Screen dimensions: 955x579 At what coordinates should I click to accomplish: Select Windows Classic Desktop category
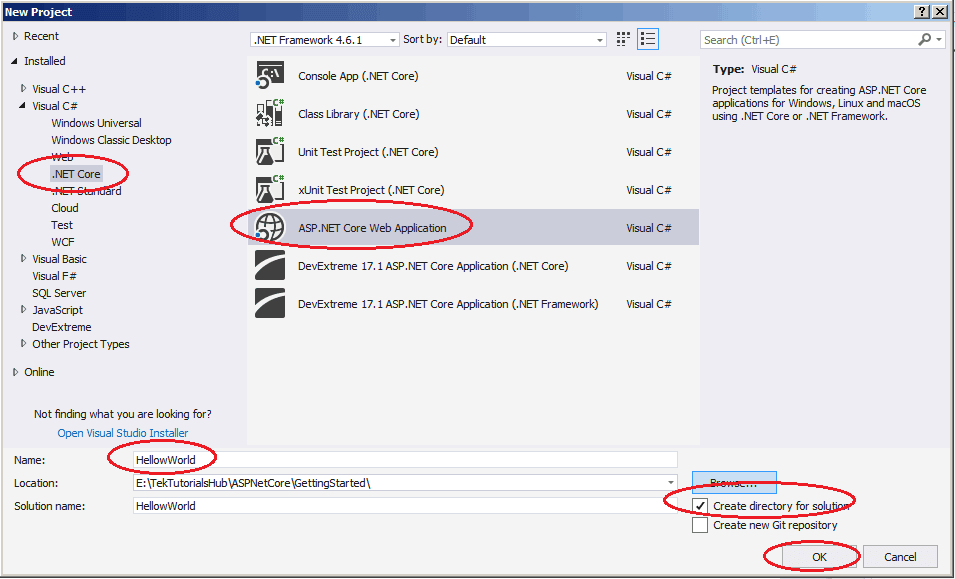click(x=111, y=140)
